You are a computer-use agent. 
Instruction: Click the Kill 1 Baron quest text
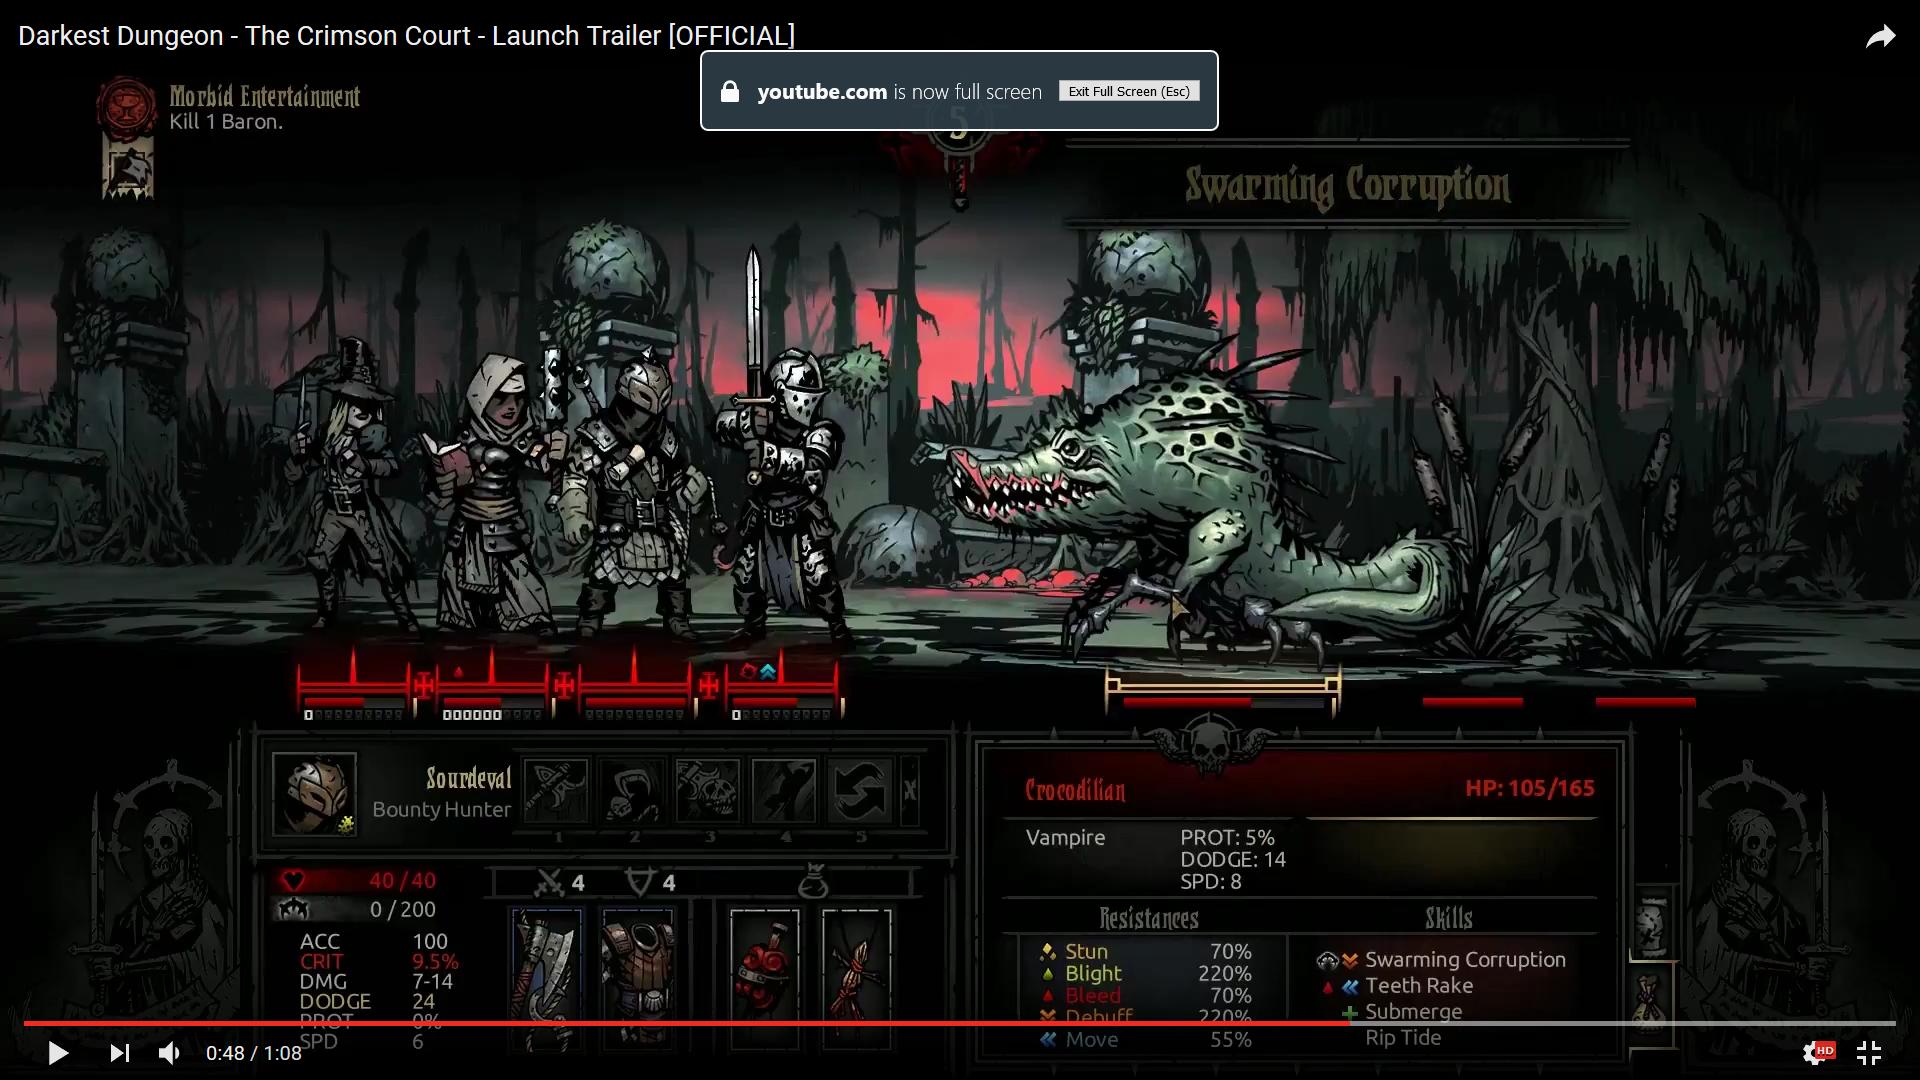(226, 122)
